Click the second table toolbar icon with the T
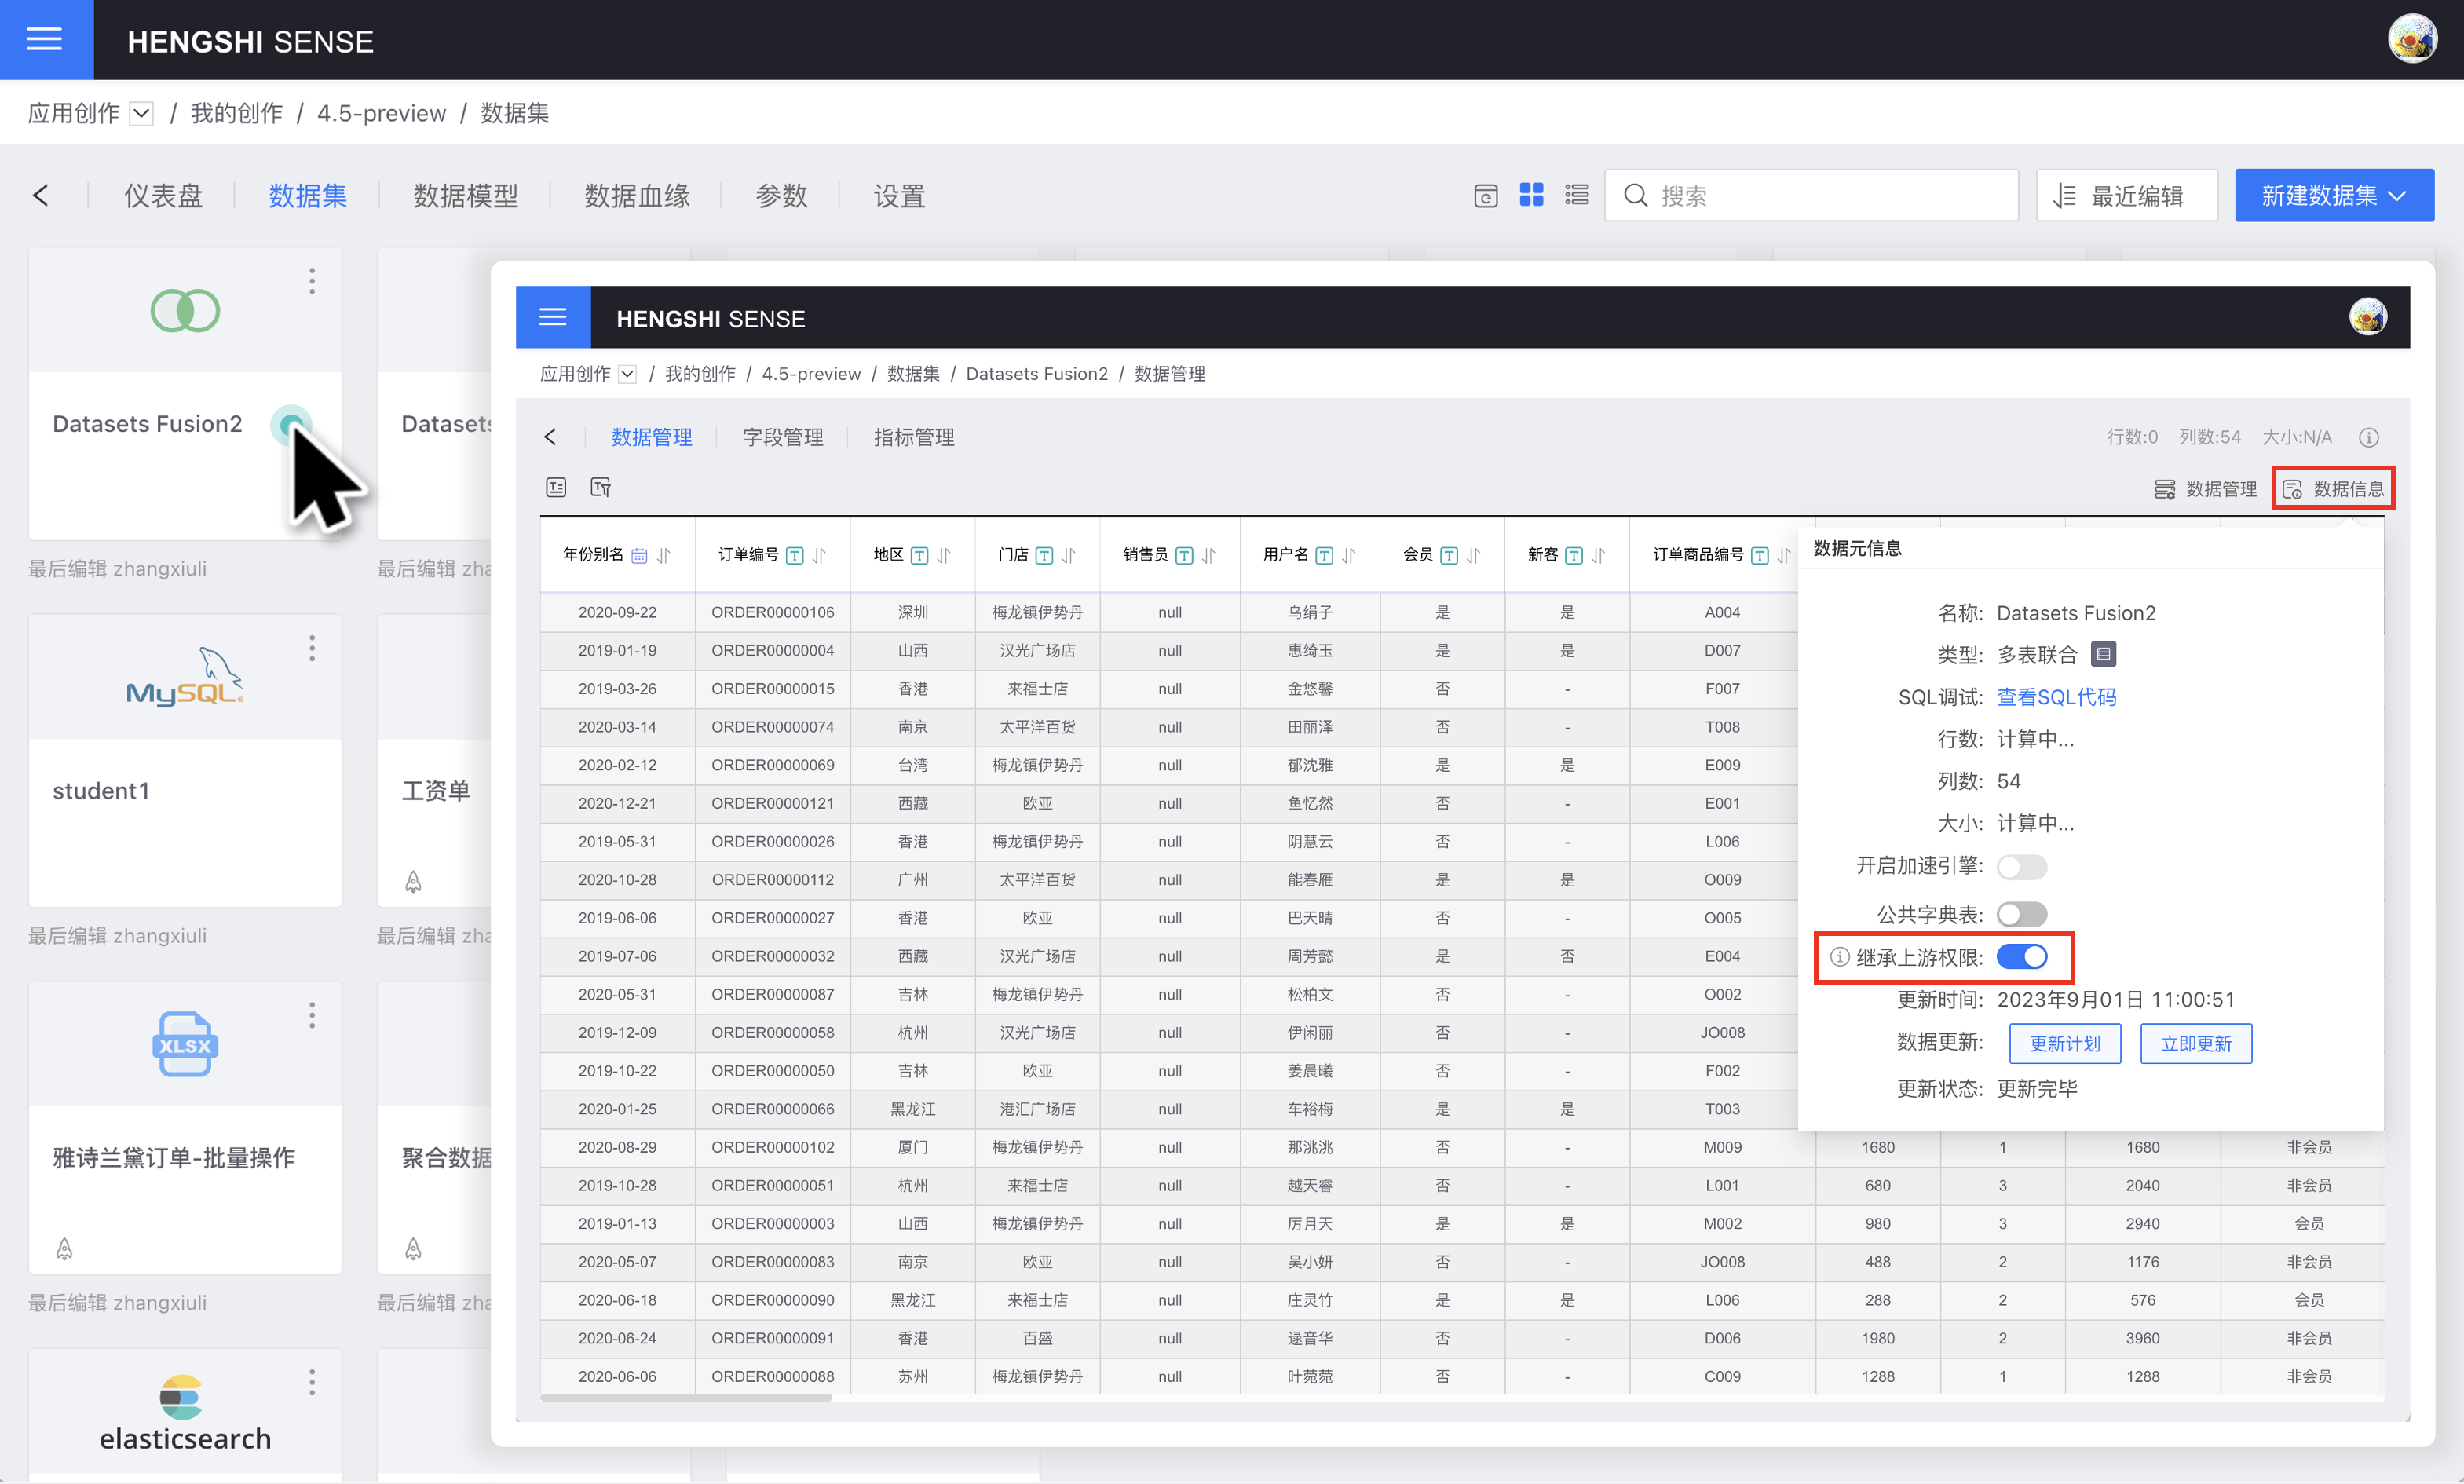The width and height of the screenshot is (2464, 1484). pyautogui.click(x=600, y=487)
